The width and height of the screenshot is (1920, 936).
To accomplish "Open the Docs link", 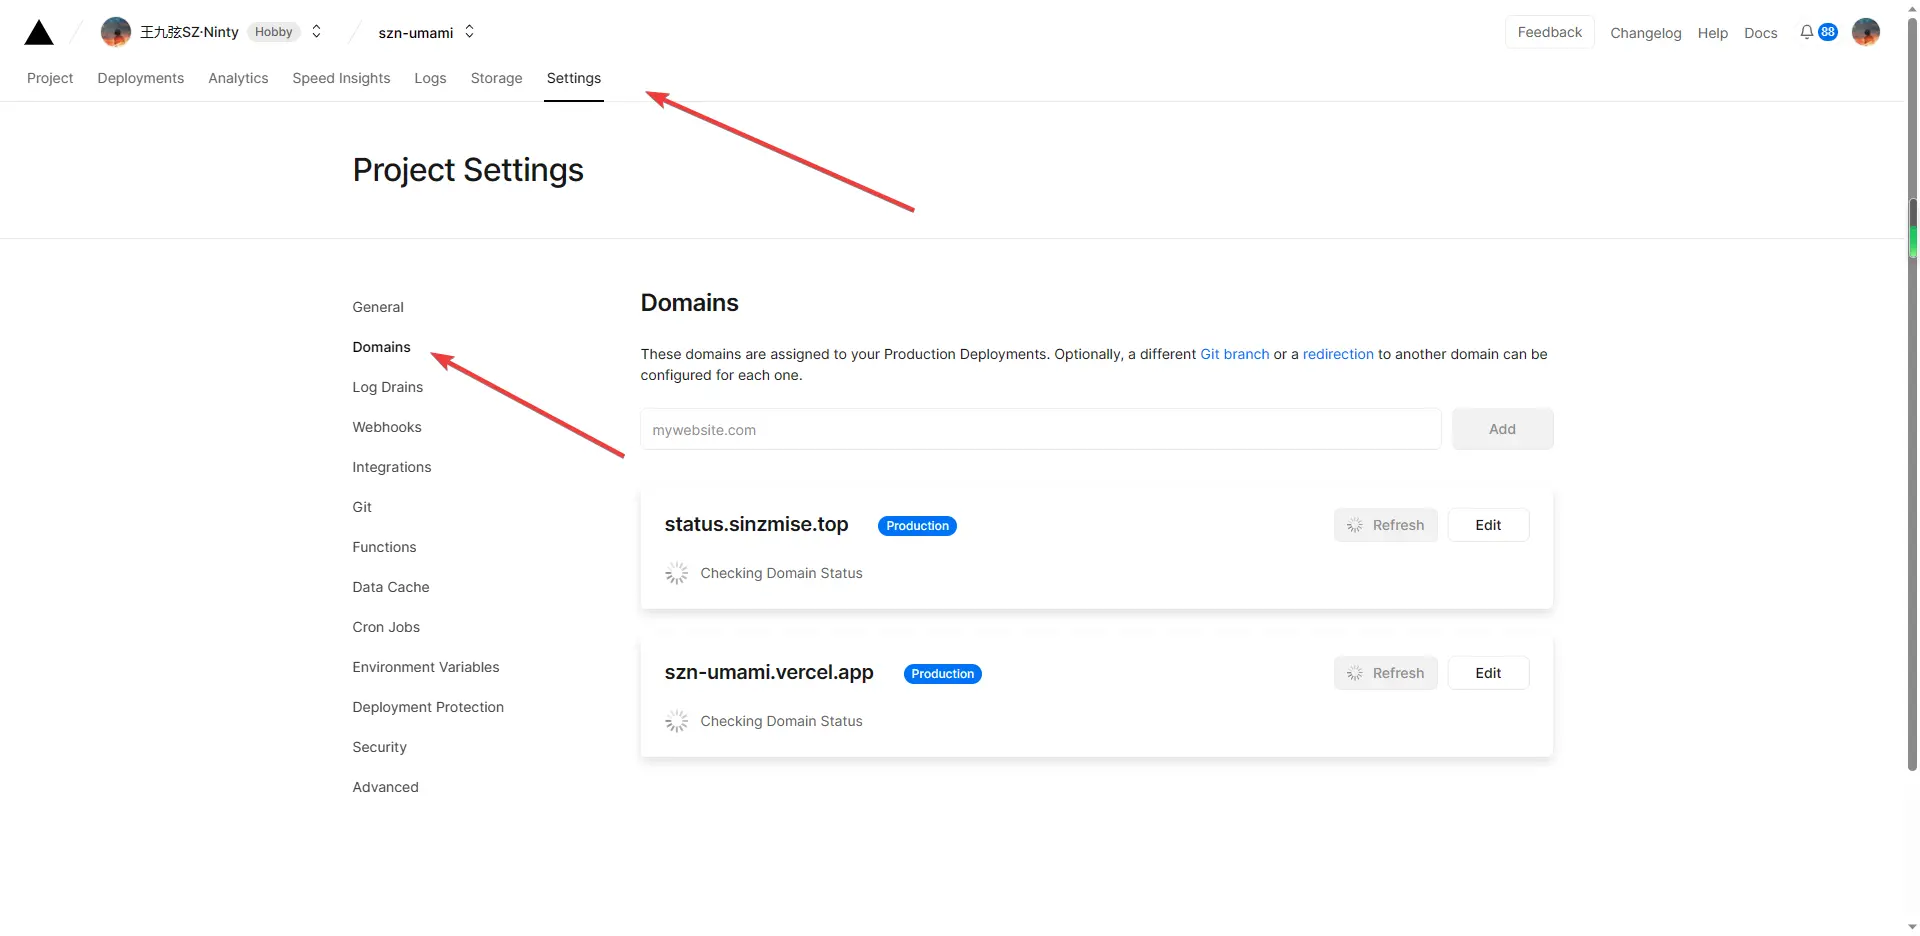I will coord(1761,33).
